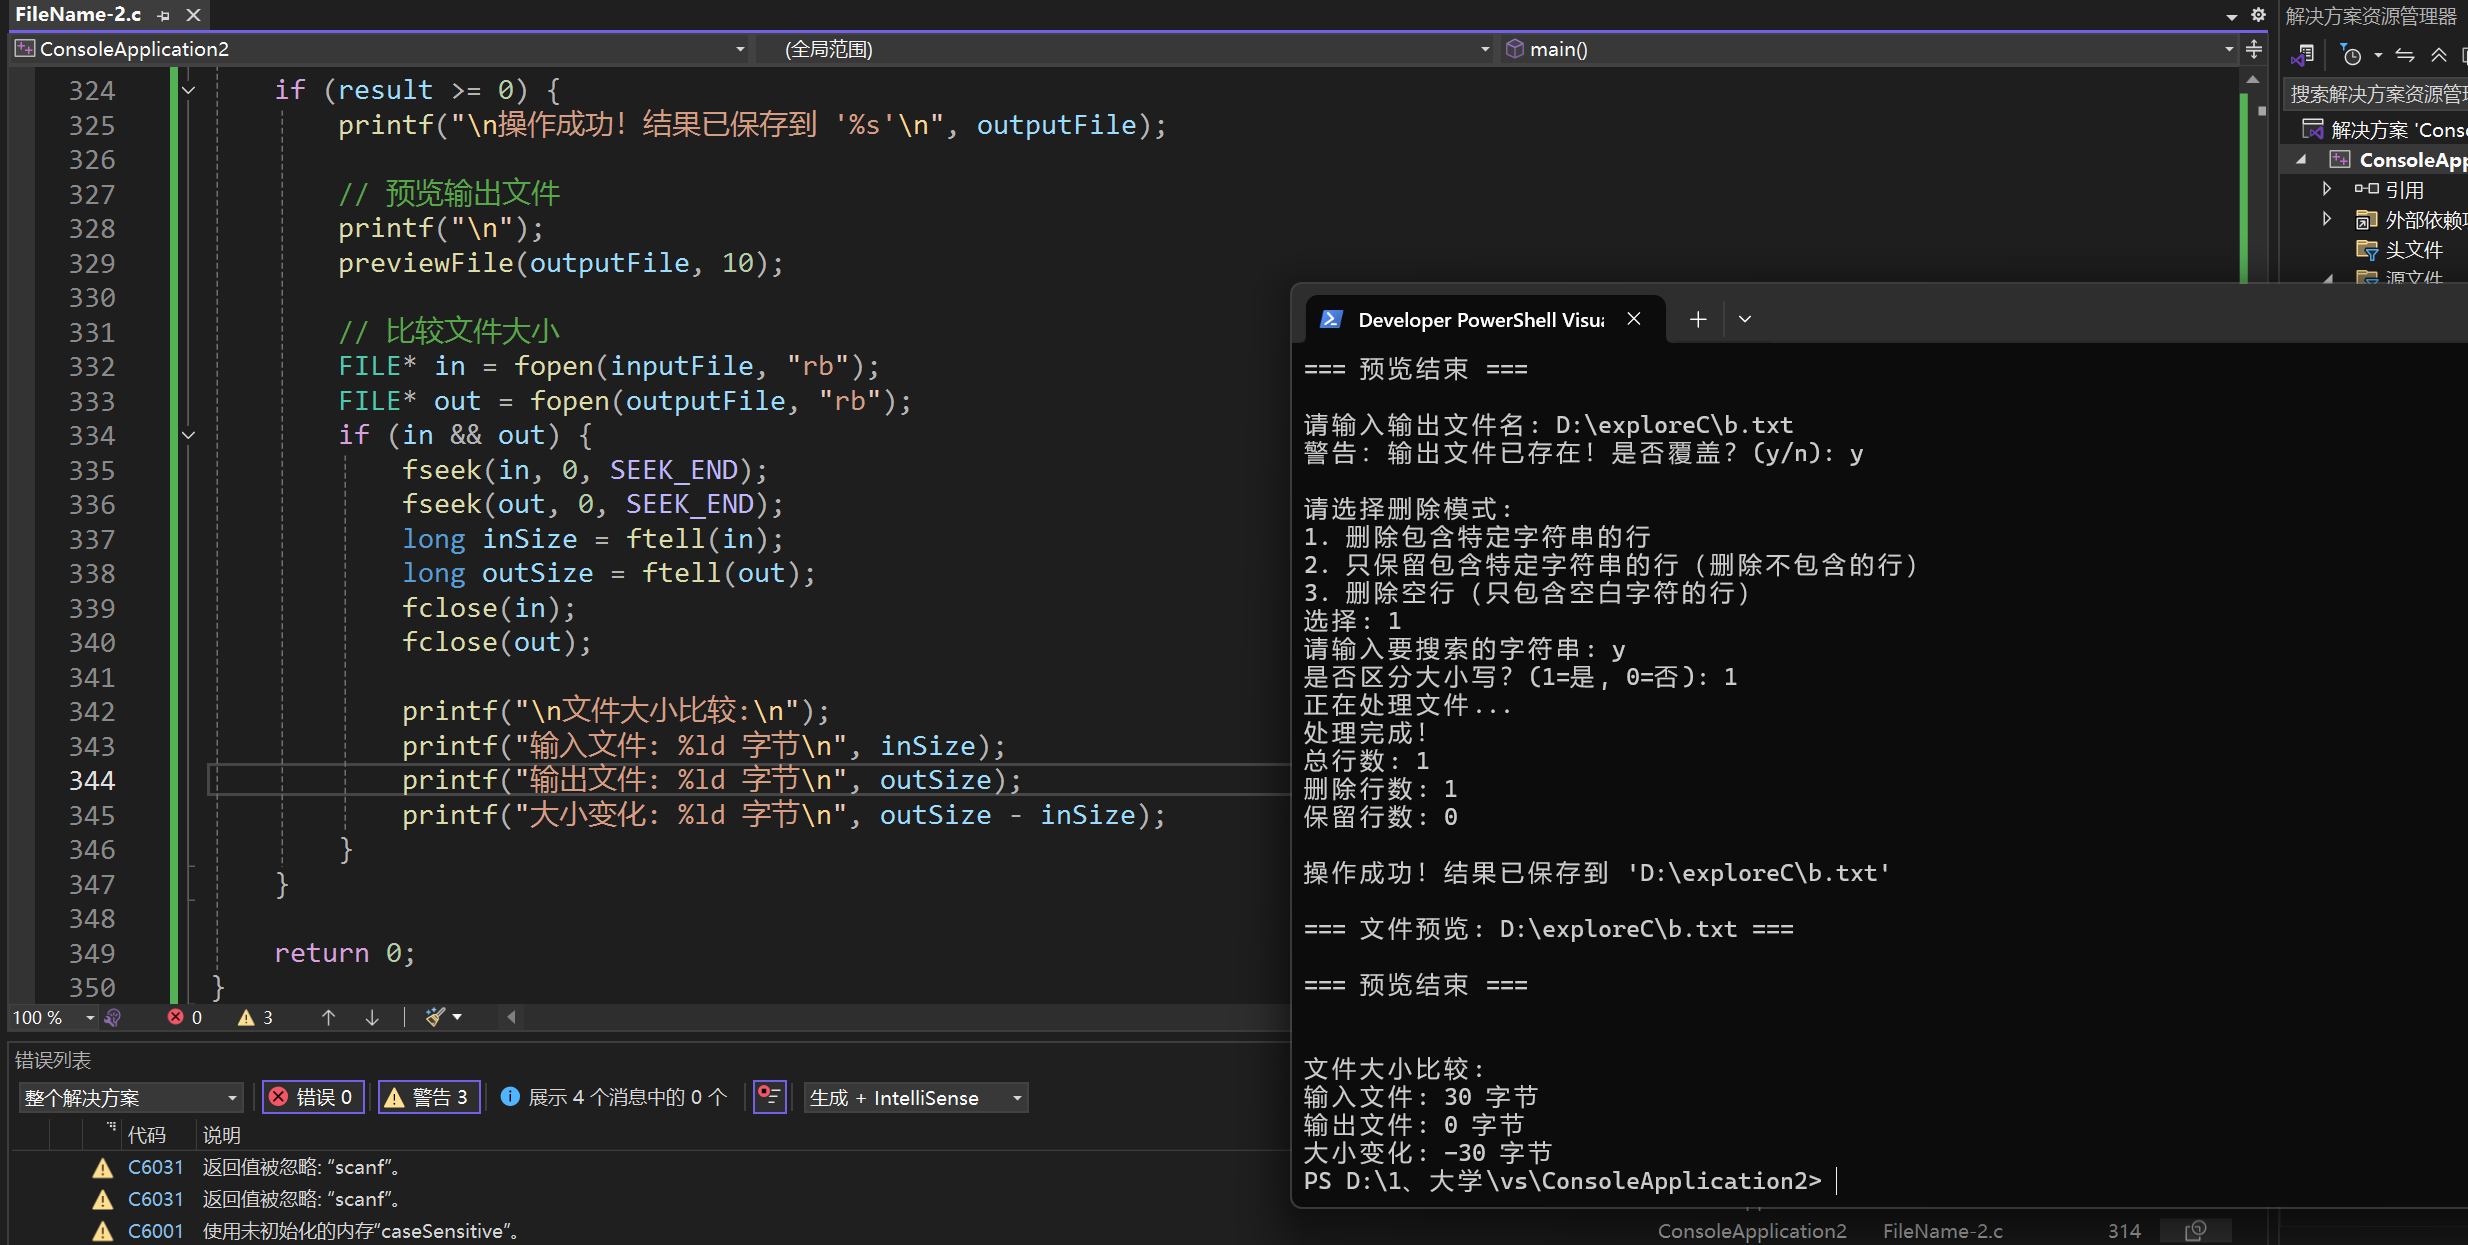Expand the 引用 tree node
The width and height of the screenshot is (2468, 1245).
coord(2327,189)
